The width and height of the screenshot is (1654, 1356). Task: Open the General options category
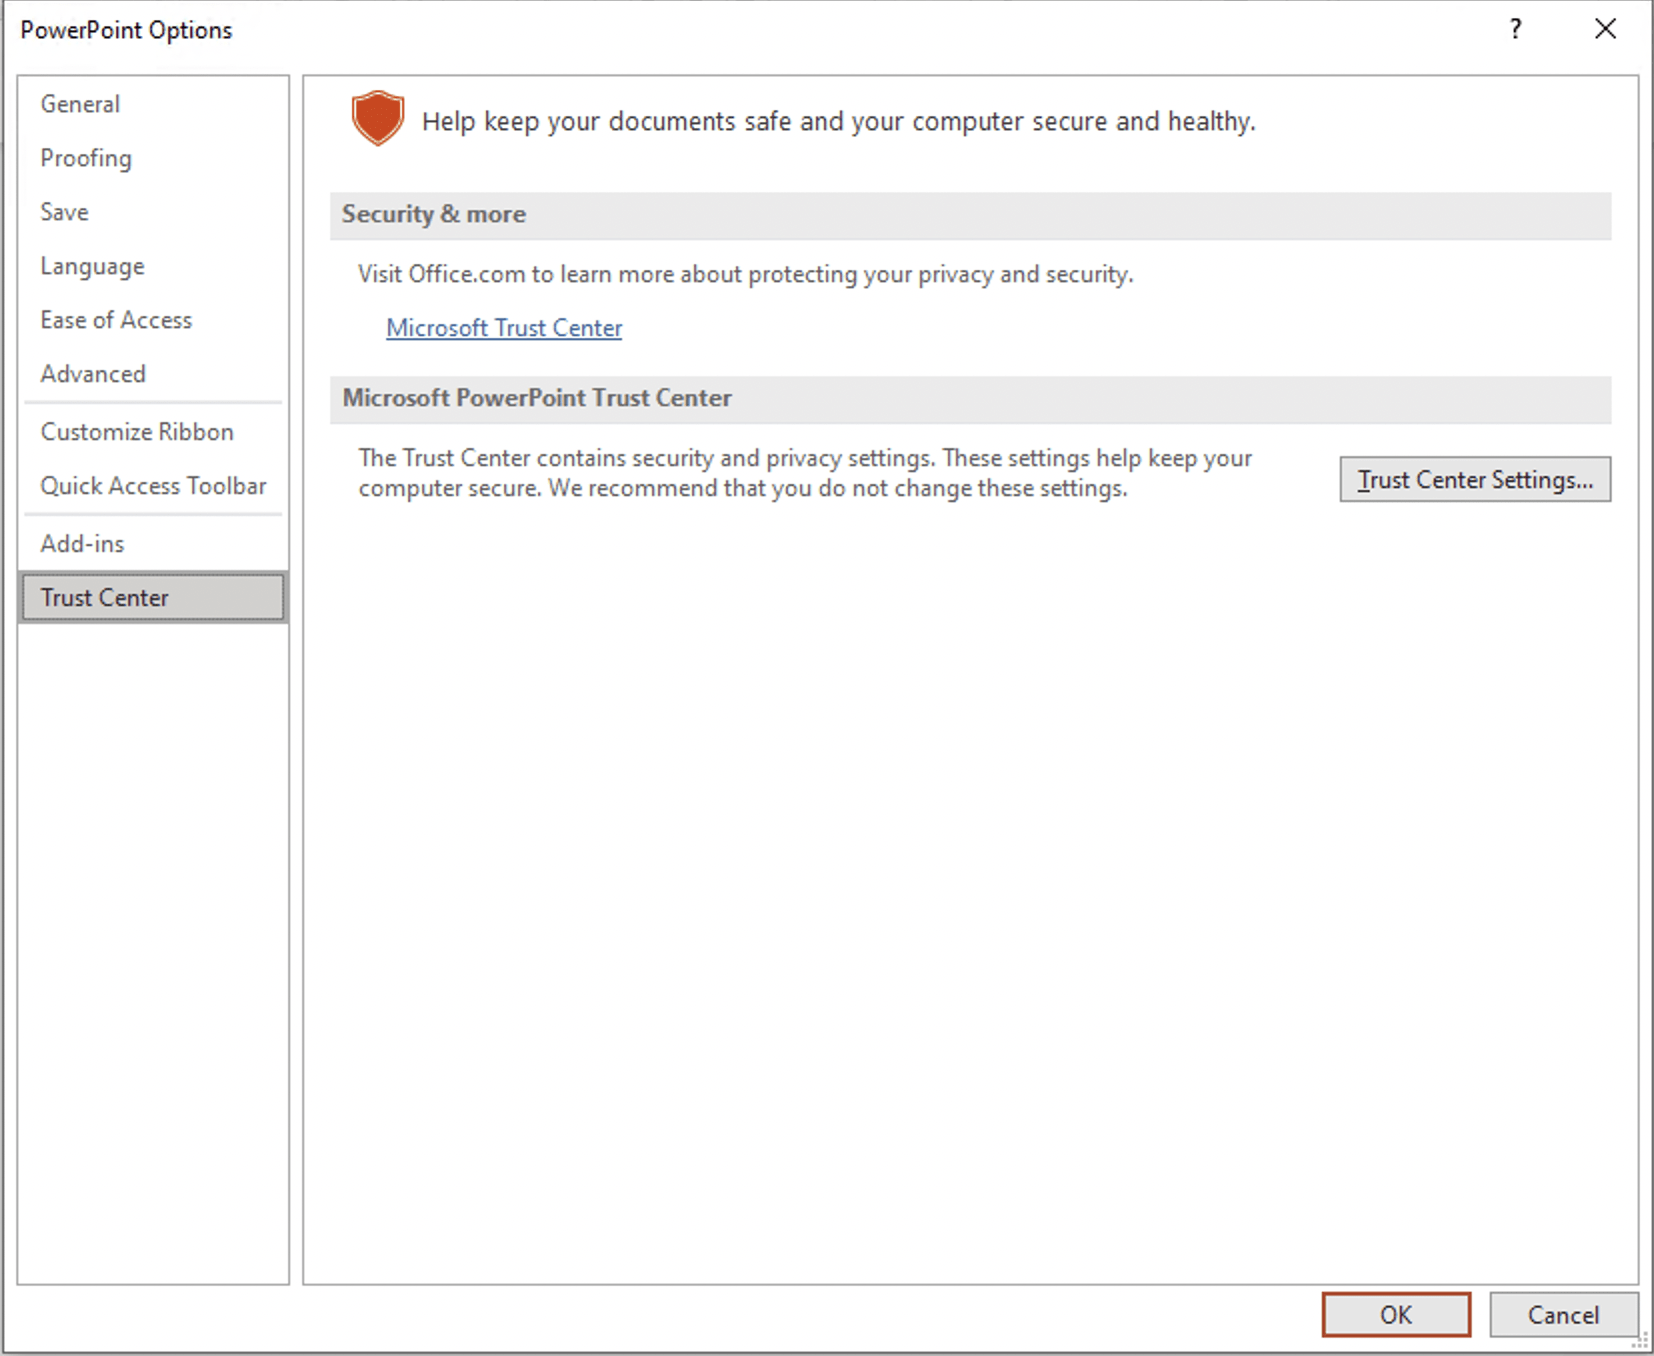tap(153, 104)
